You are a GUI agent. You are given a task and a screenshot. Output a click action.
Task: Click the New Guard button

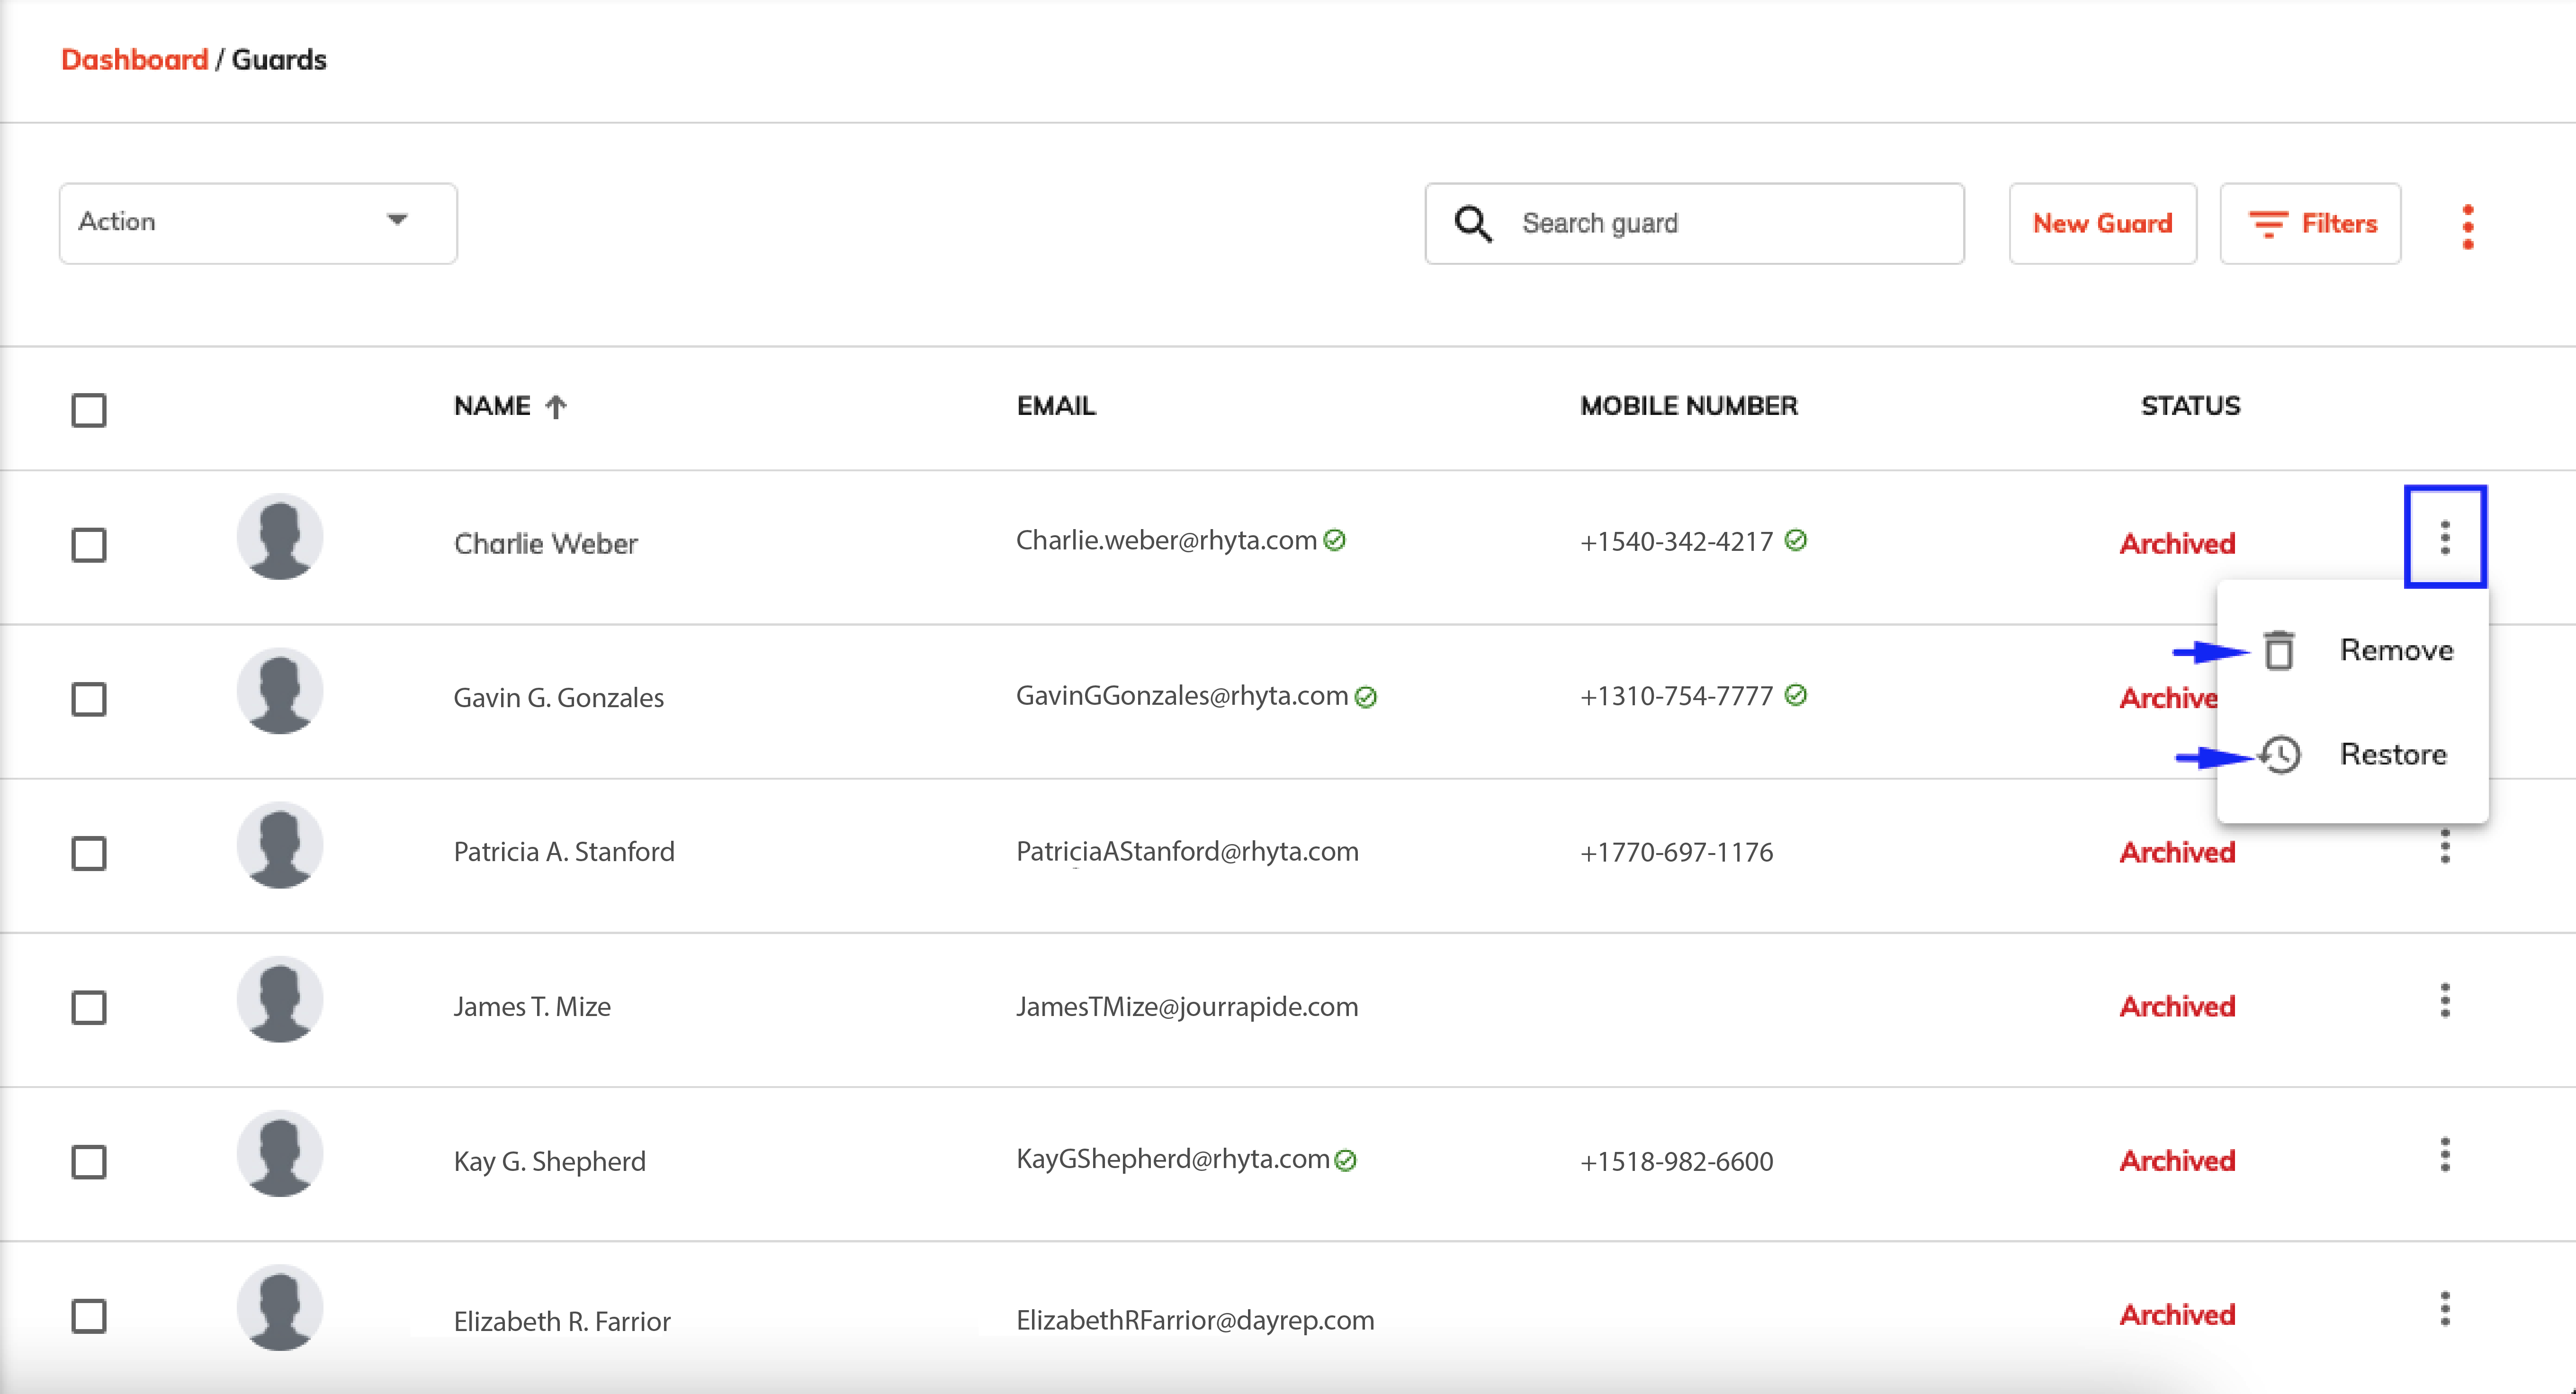click(x=2103, y=223)
